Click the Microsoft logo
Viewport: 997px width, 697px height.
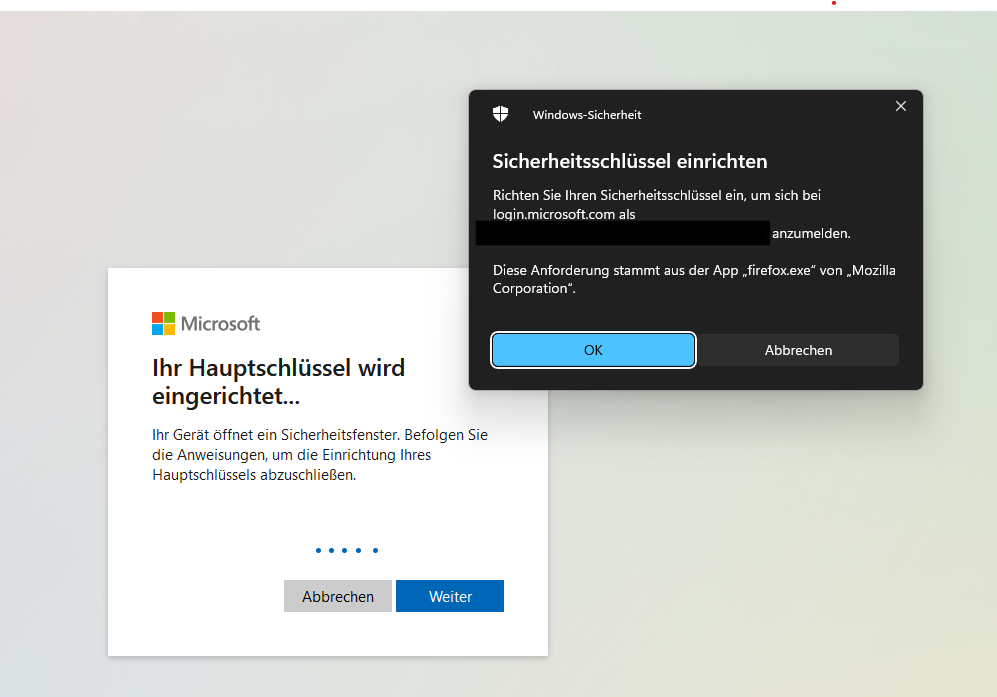[x=206, y=324]
